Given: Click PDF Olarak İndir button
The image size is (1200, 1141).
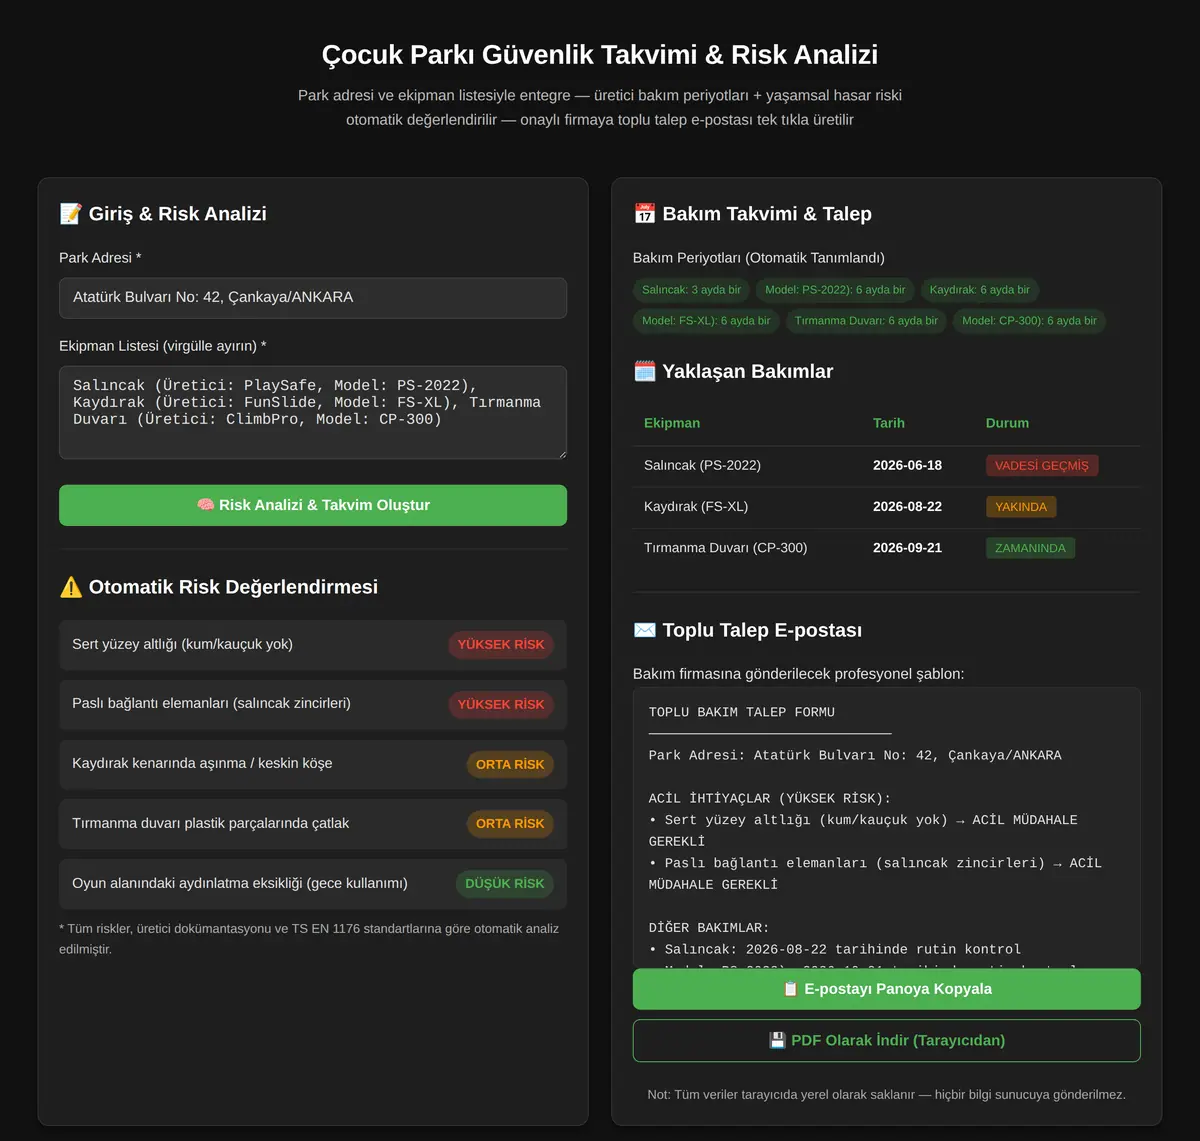Looking at the screenshot, I should point(886,1040).
